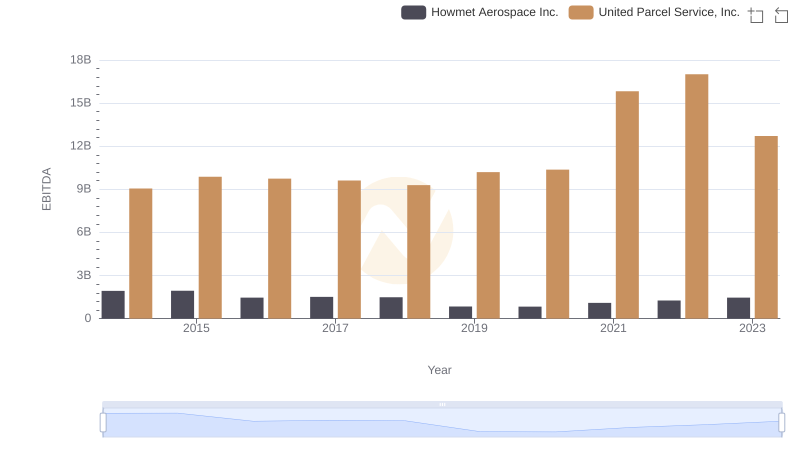This screenshot has height=461, width=800.
Task: Click the Howmet bar for 2015
Action: pos(182,305)
